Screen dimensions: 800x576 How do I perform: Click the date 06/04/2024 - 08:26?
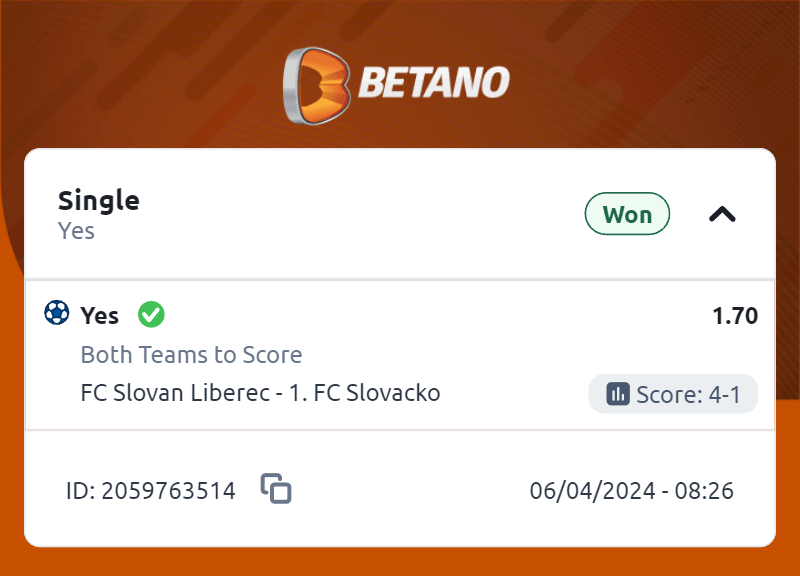(x=632, y=491)
